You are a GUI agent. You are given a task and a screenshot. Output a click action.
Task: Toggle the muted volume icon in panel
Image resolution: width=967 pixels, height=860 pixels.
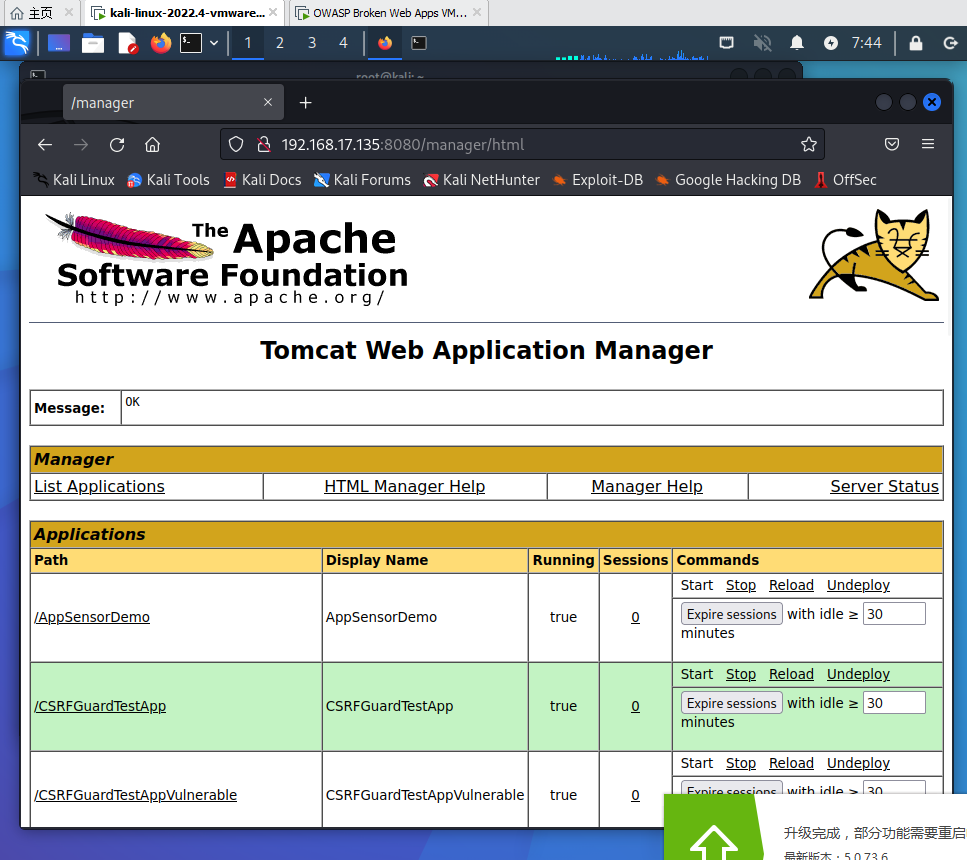click(x=762, y=43)
